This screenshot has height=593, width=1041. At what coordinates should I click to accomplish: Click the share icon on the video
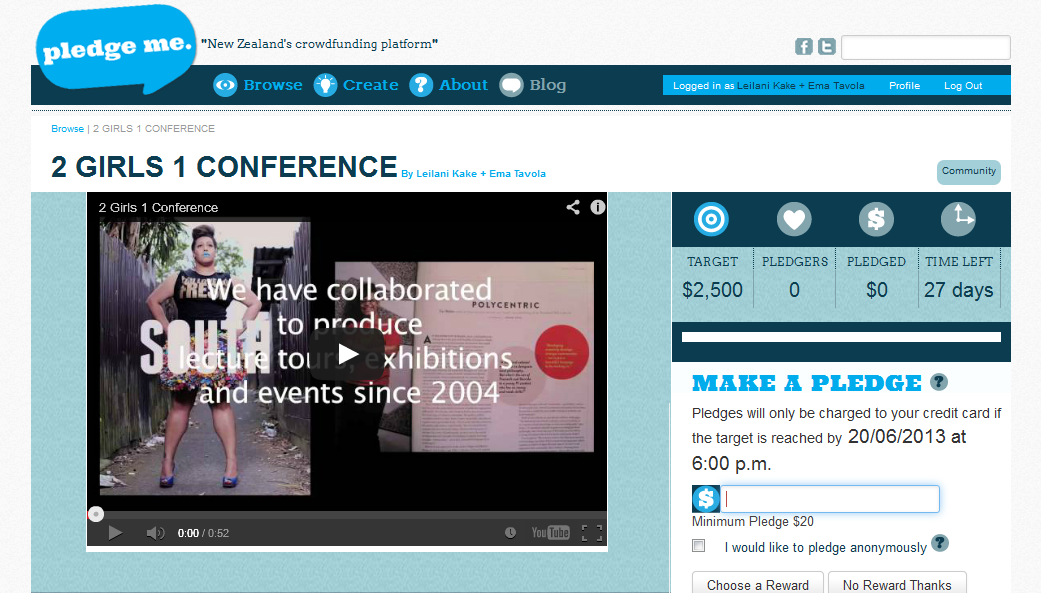coord(573,207)
